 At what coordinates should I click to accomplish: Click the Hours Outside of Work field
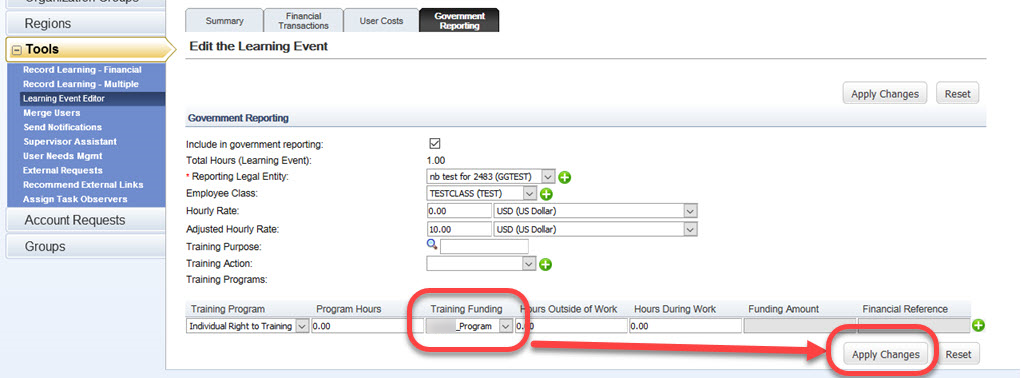(x=571, y=326)
